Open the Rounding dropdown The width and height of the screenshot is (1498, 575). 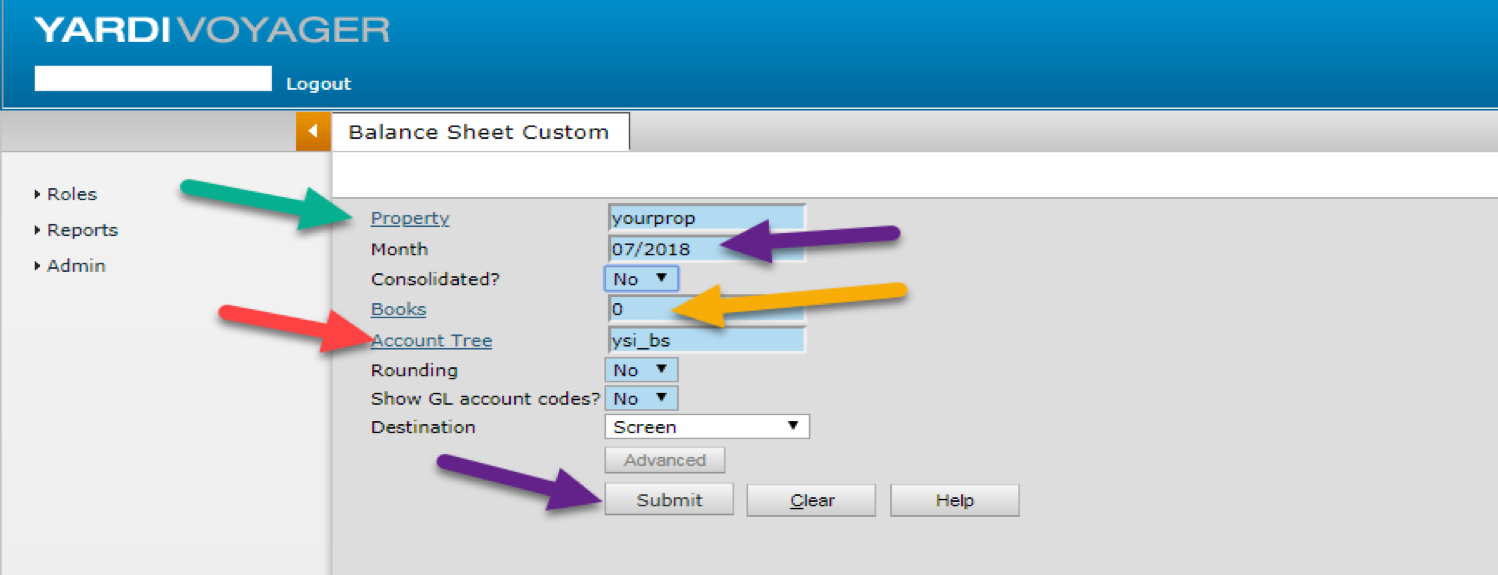[641, 370]
